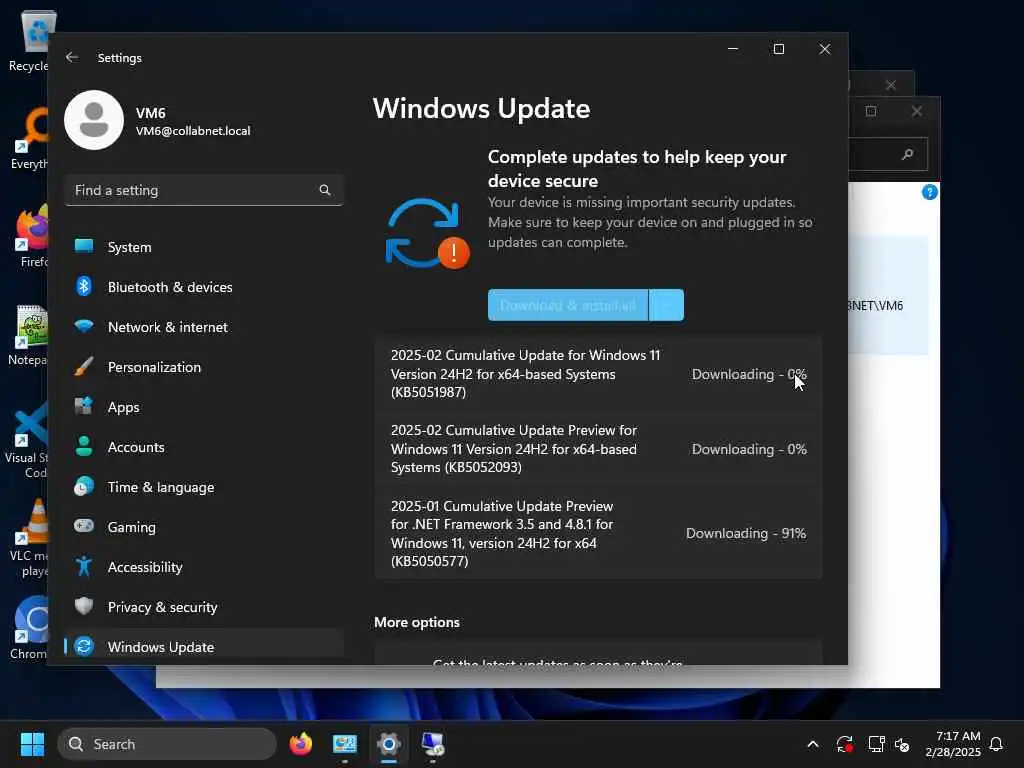Open the notifications bell icon

pyautogui.click(x=997, y=744)
